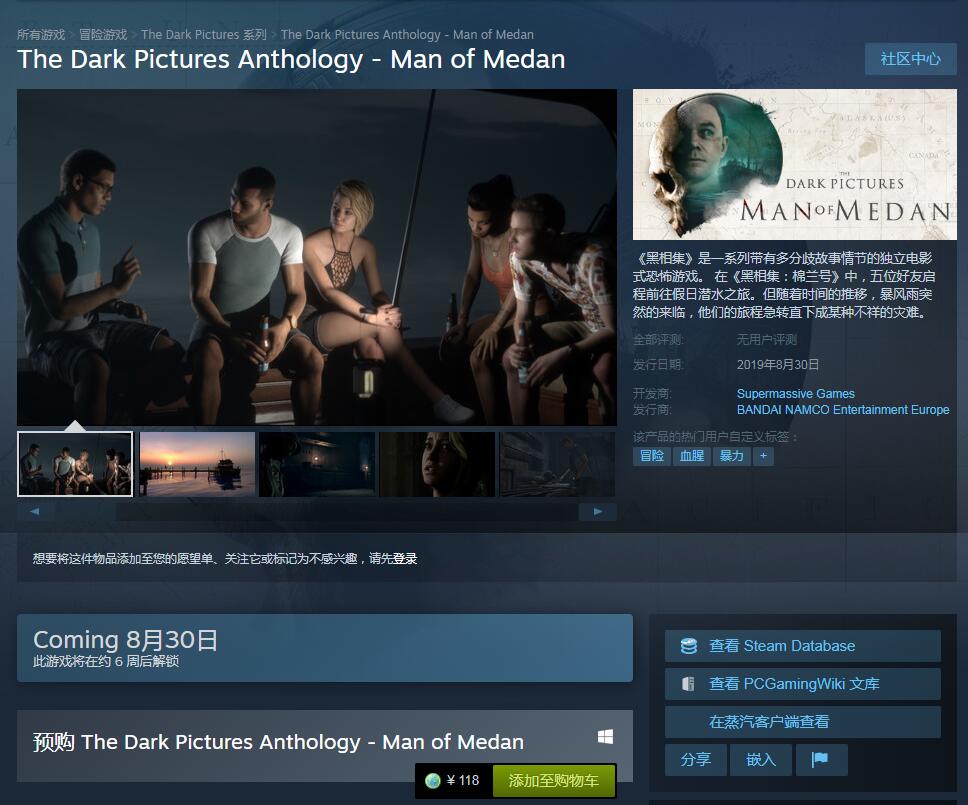Select the 冒险 tag
Screen dimensions: 968x805
click(651, 456)
